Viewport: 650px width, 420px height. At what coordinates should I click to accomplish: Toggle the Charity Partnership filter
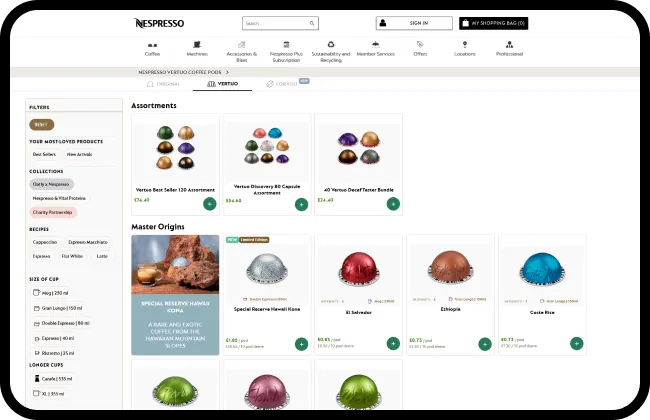pos(53,212)
